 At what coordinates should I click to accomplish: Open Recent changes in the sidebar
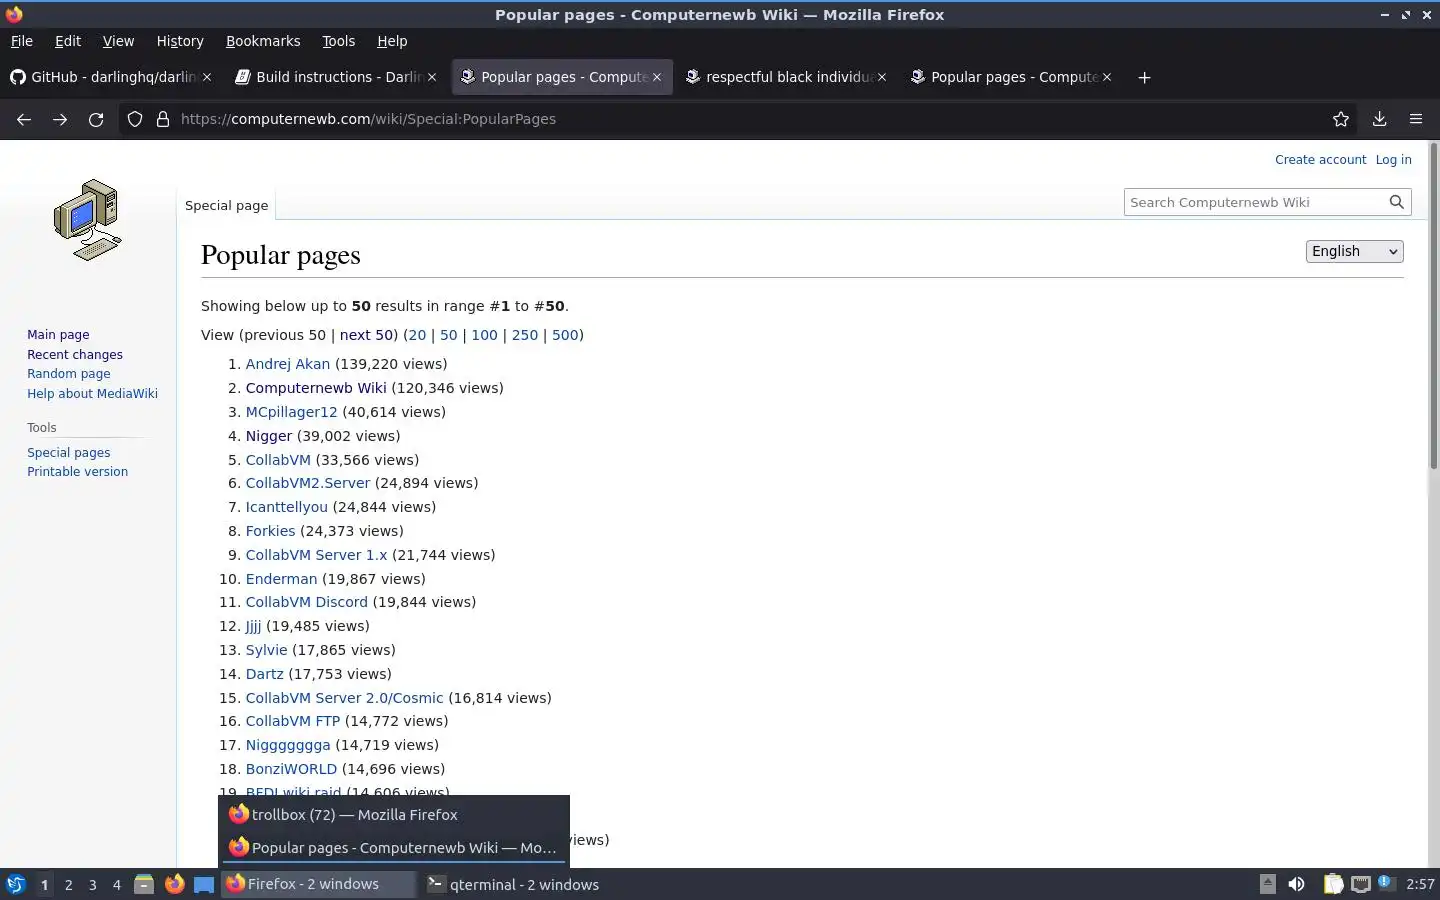pyautogui.click(x=75, y=355)
